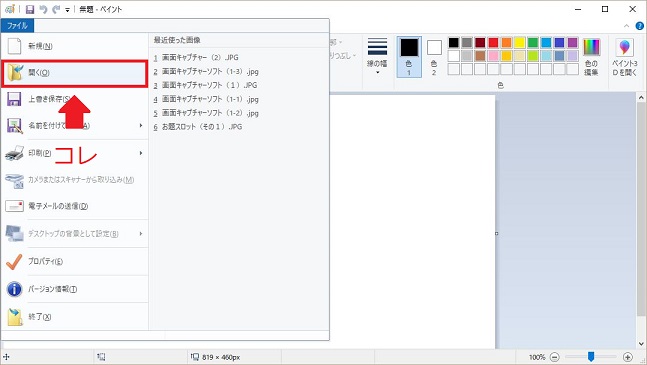Image resolution: width=647 pixels, height=365 pixels.
Task: Click the 上書き保存 floppy disk icon
Action: [14, 99]
